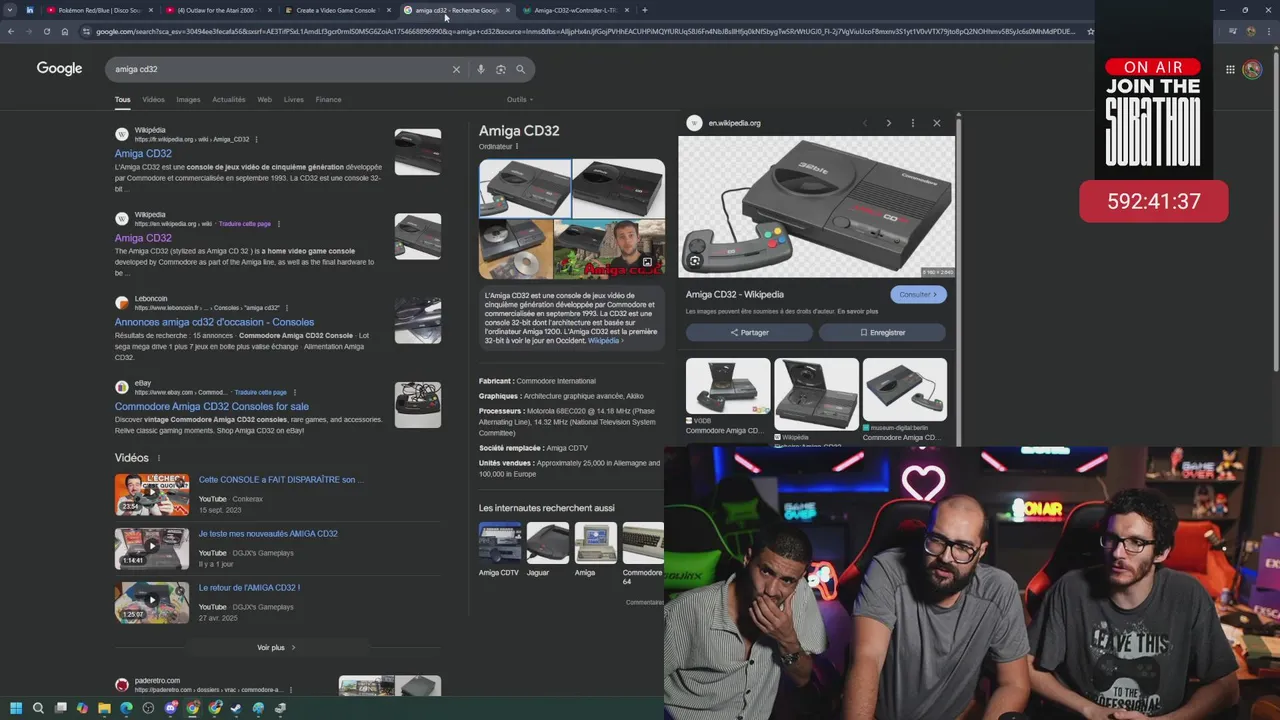This screenshot has width=1280, height=720.
Task: Switch to the Images search tab
Action: pos(188,99)
